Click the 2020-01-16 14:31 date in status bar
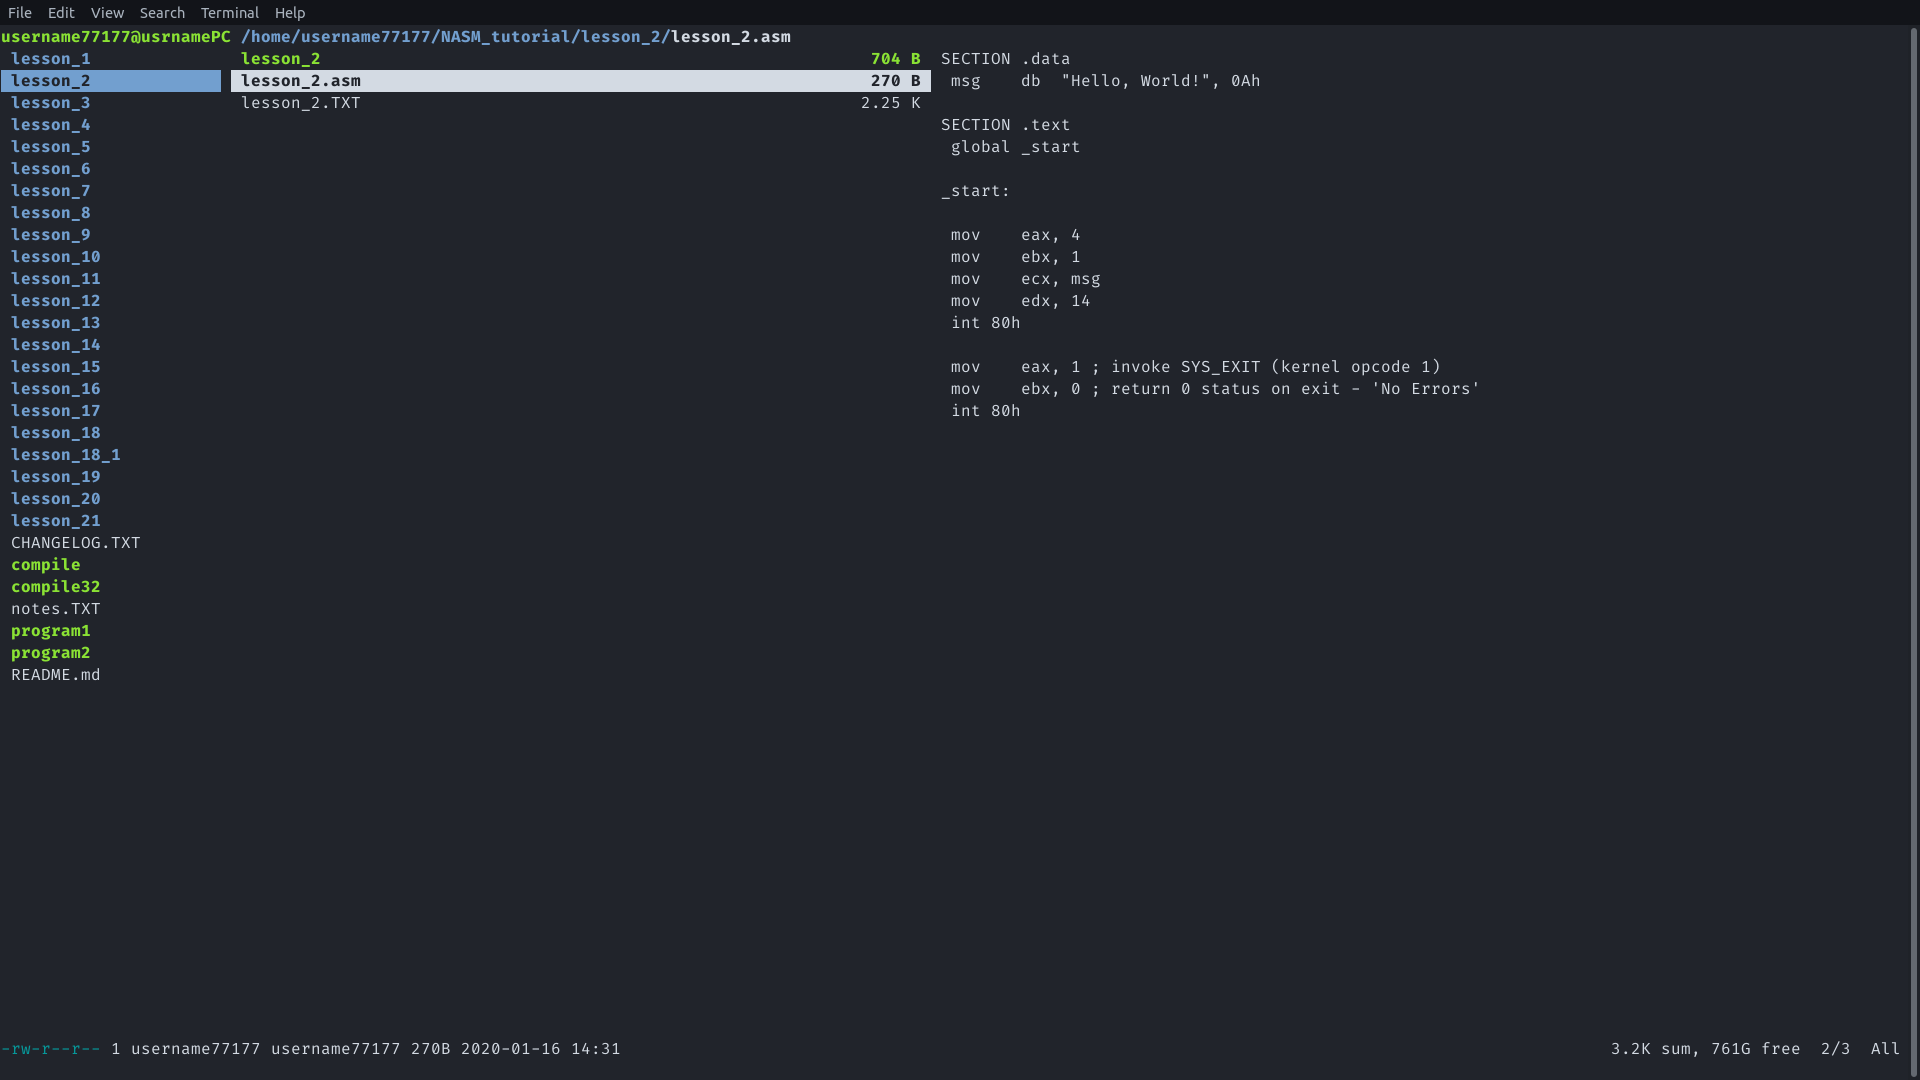 pyautogui.click(x=541, y=1049)
